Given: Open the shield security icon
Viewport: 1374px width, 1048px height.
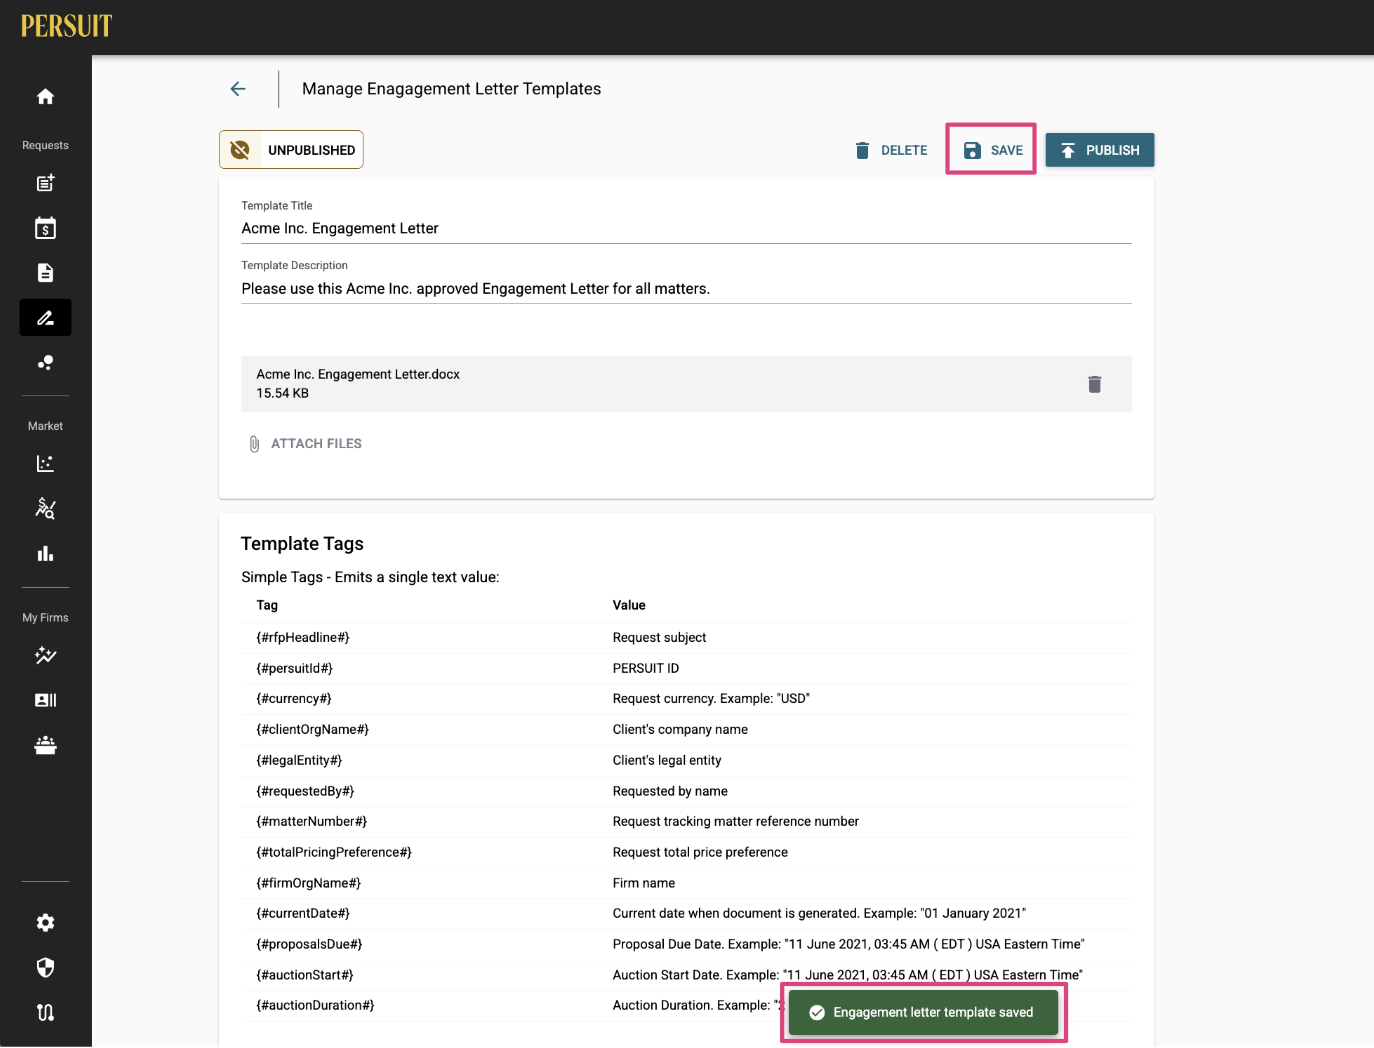Looking at the screenshot, I should tap(45, 968).
